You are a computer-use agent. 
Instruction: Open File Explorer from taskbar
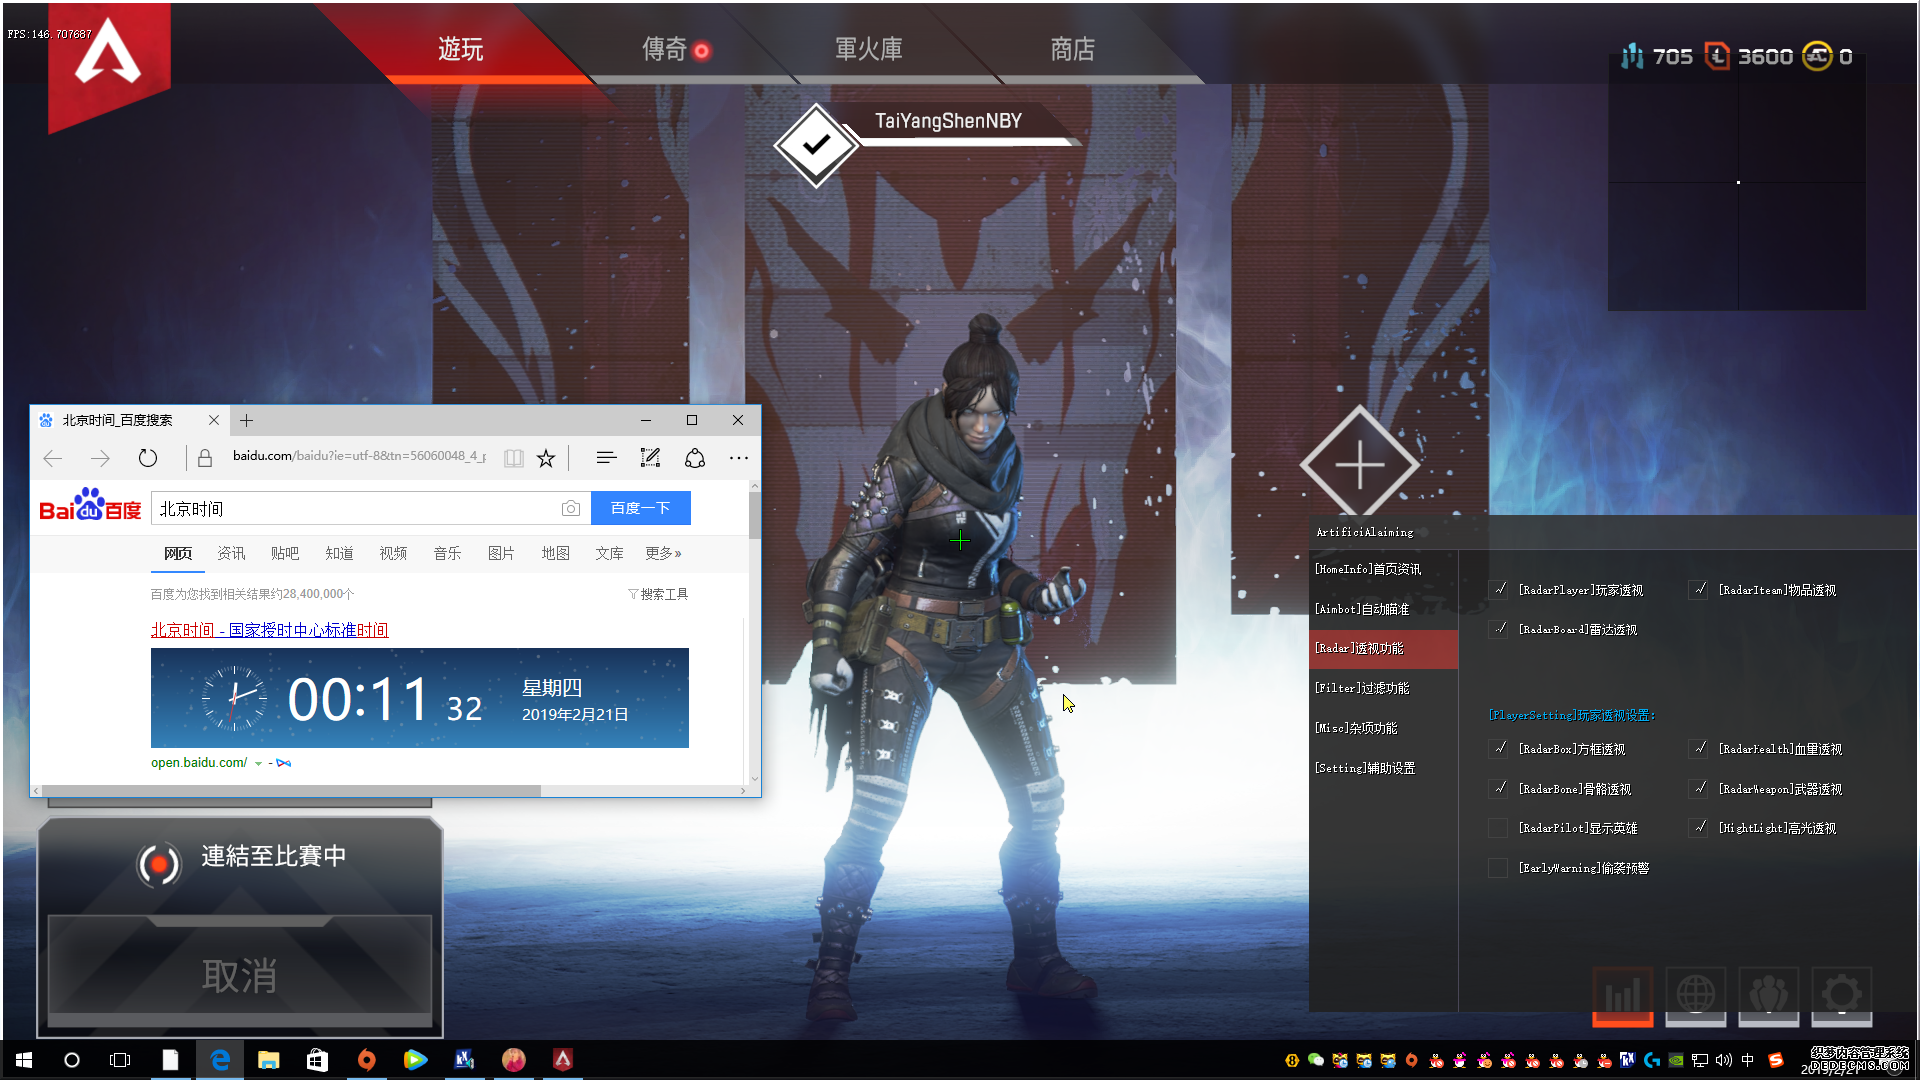(x=268, y=1060)
